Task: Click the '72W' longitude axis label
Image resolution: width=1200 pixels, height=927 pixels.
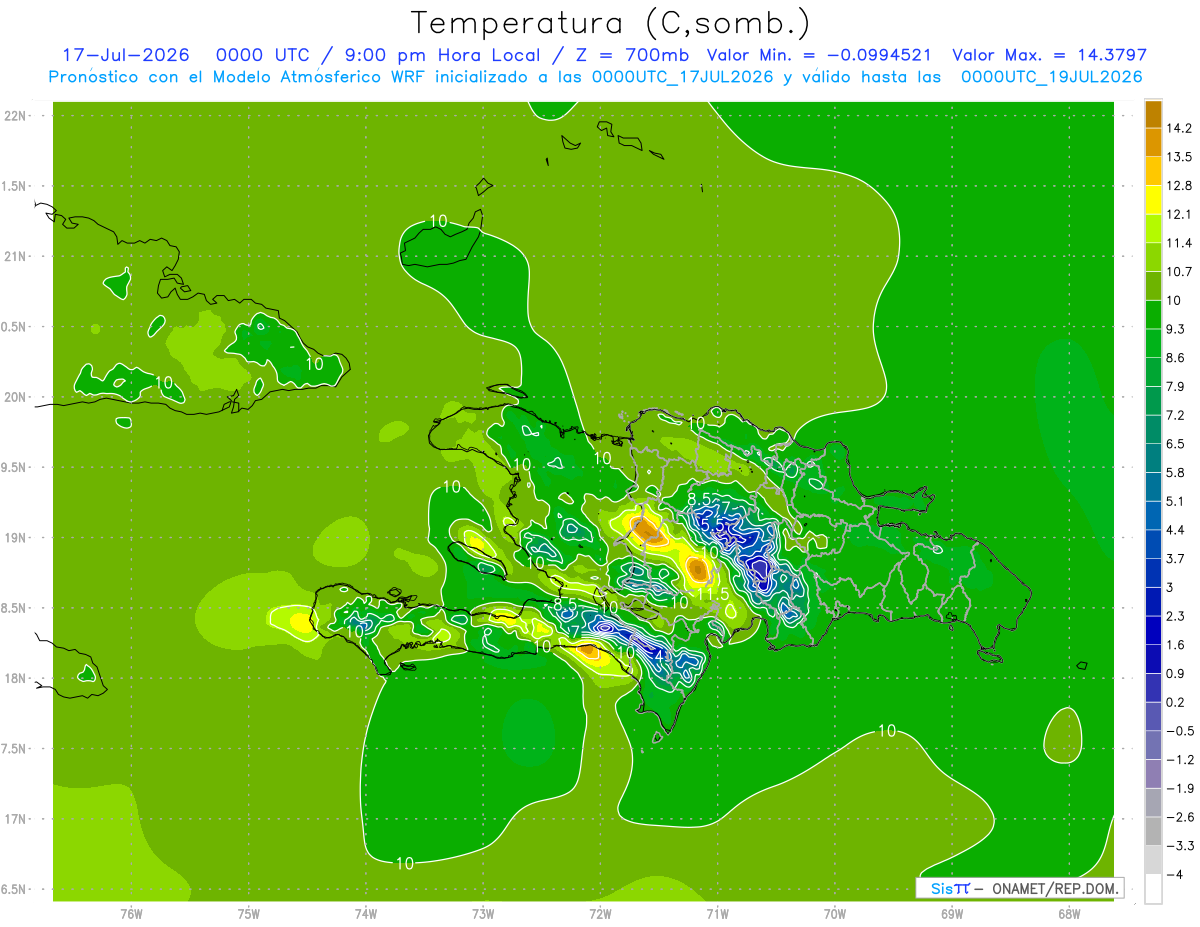Action: click(x=600, y=913)
